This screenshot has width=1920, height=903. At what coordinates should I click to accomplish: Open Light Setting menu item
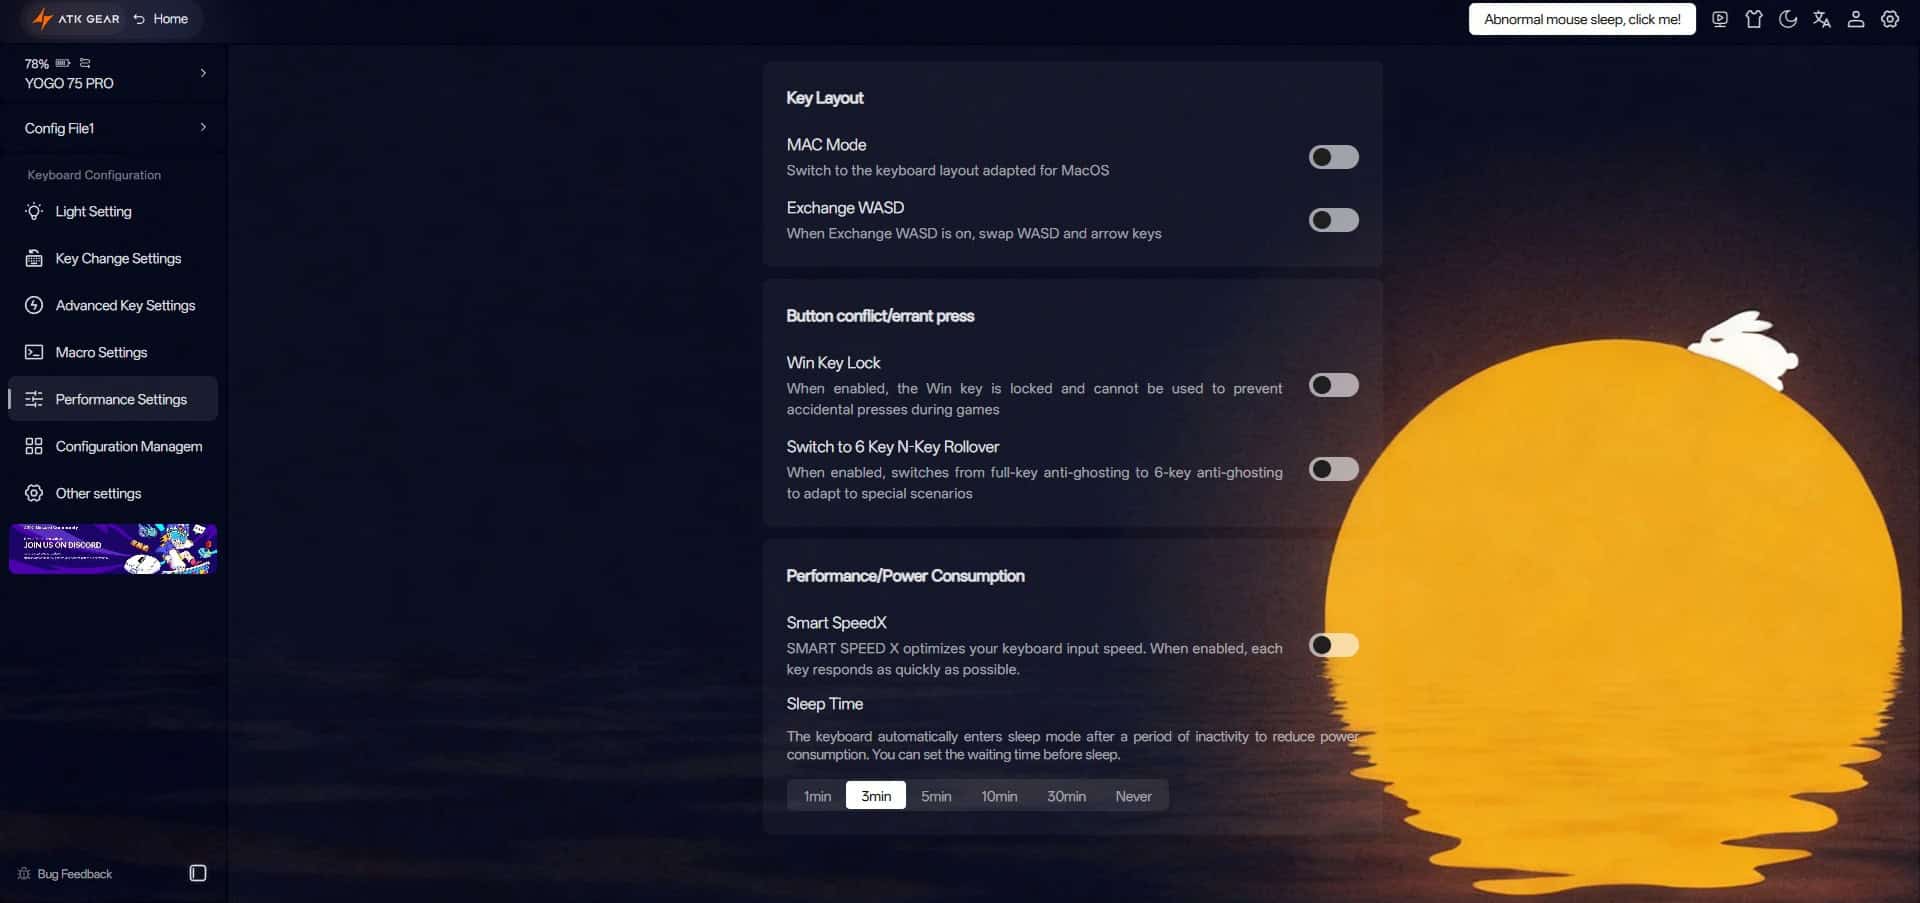[x=113, y=212]
